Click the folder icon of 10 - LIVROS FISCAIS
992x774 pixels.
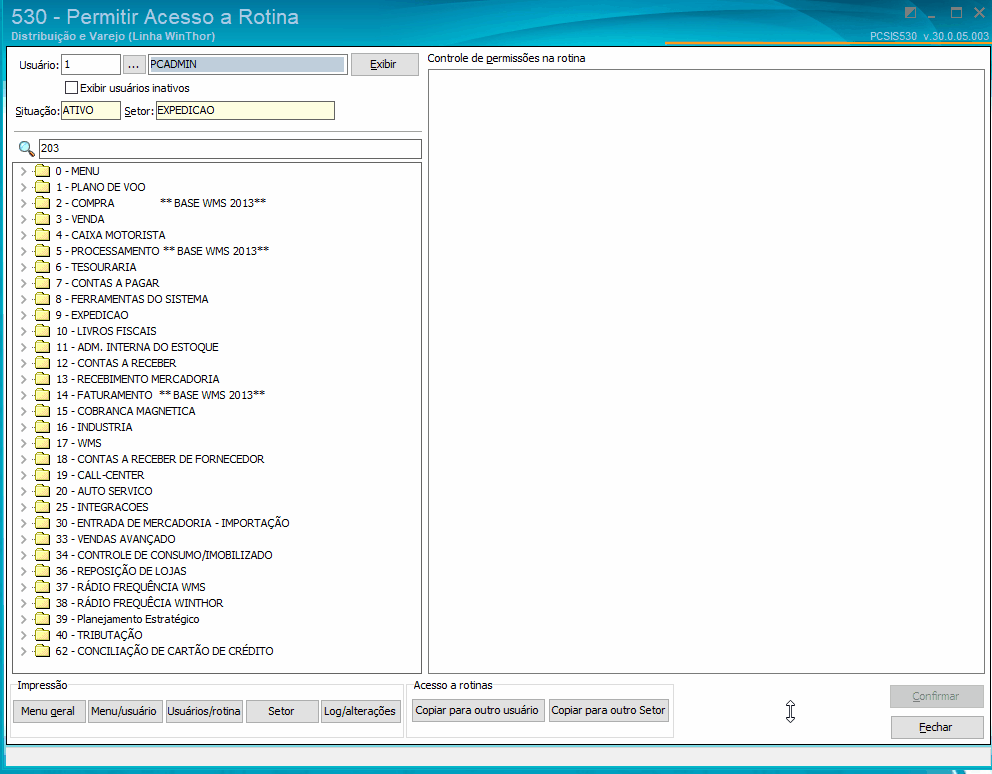click(42, 331)
